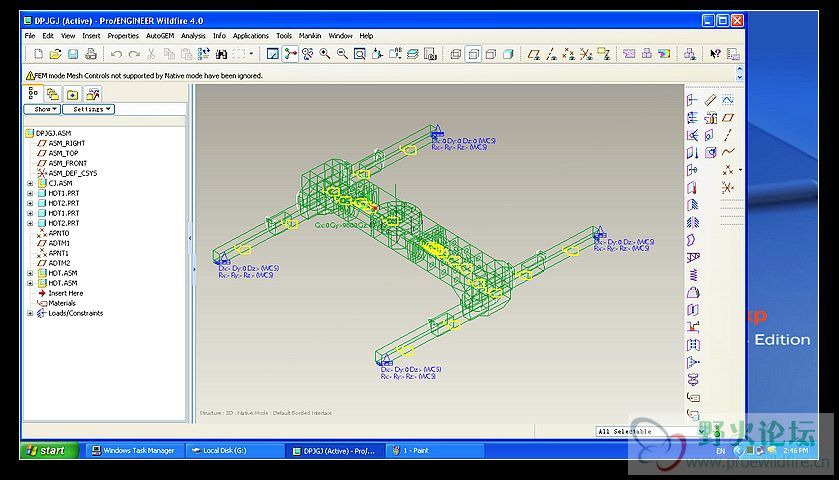The image size is (839, 480).
Task: Click the Redo arrow icon
Action: [x=134, y=54]
